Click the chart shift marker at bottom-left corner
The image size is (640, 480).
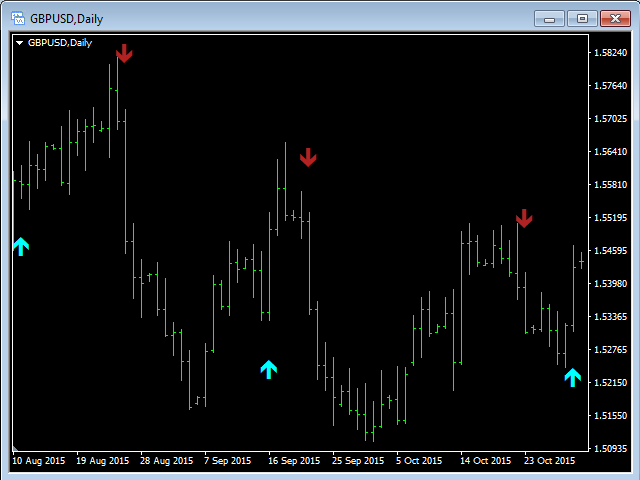(16, 448)
